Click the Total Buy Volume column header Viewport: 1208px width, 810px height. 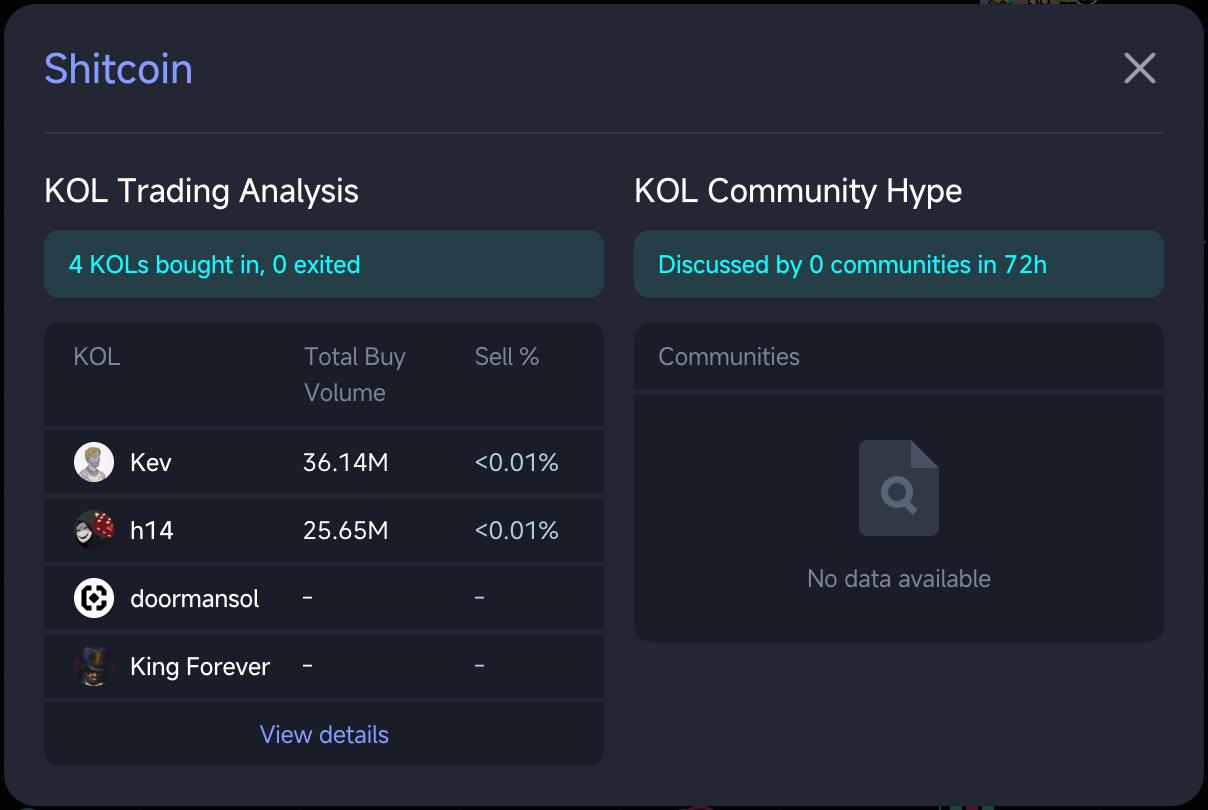click(355, 374)
